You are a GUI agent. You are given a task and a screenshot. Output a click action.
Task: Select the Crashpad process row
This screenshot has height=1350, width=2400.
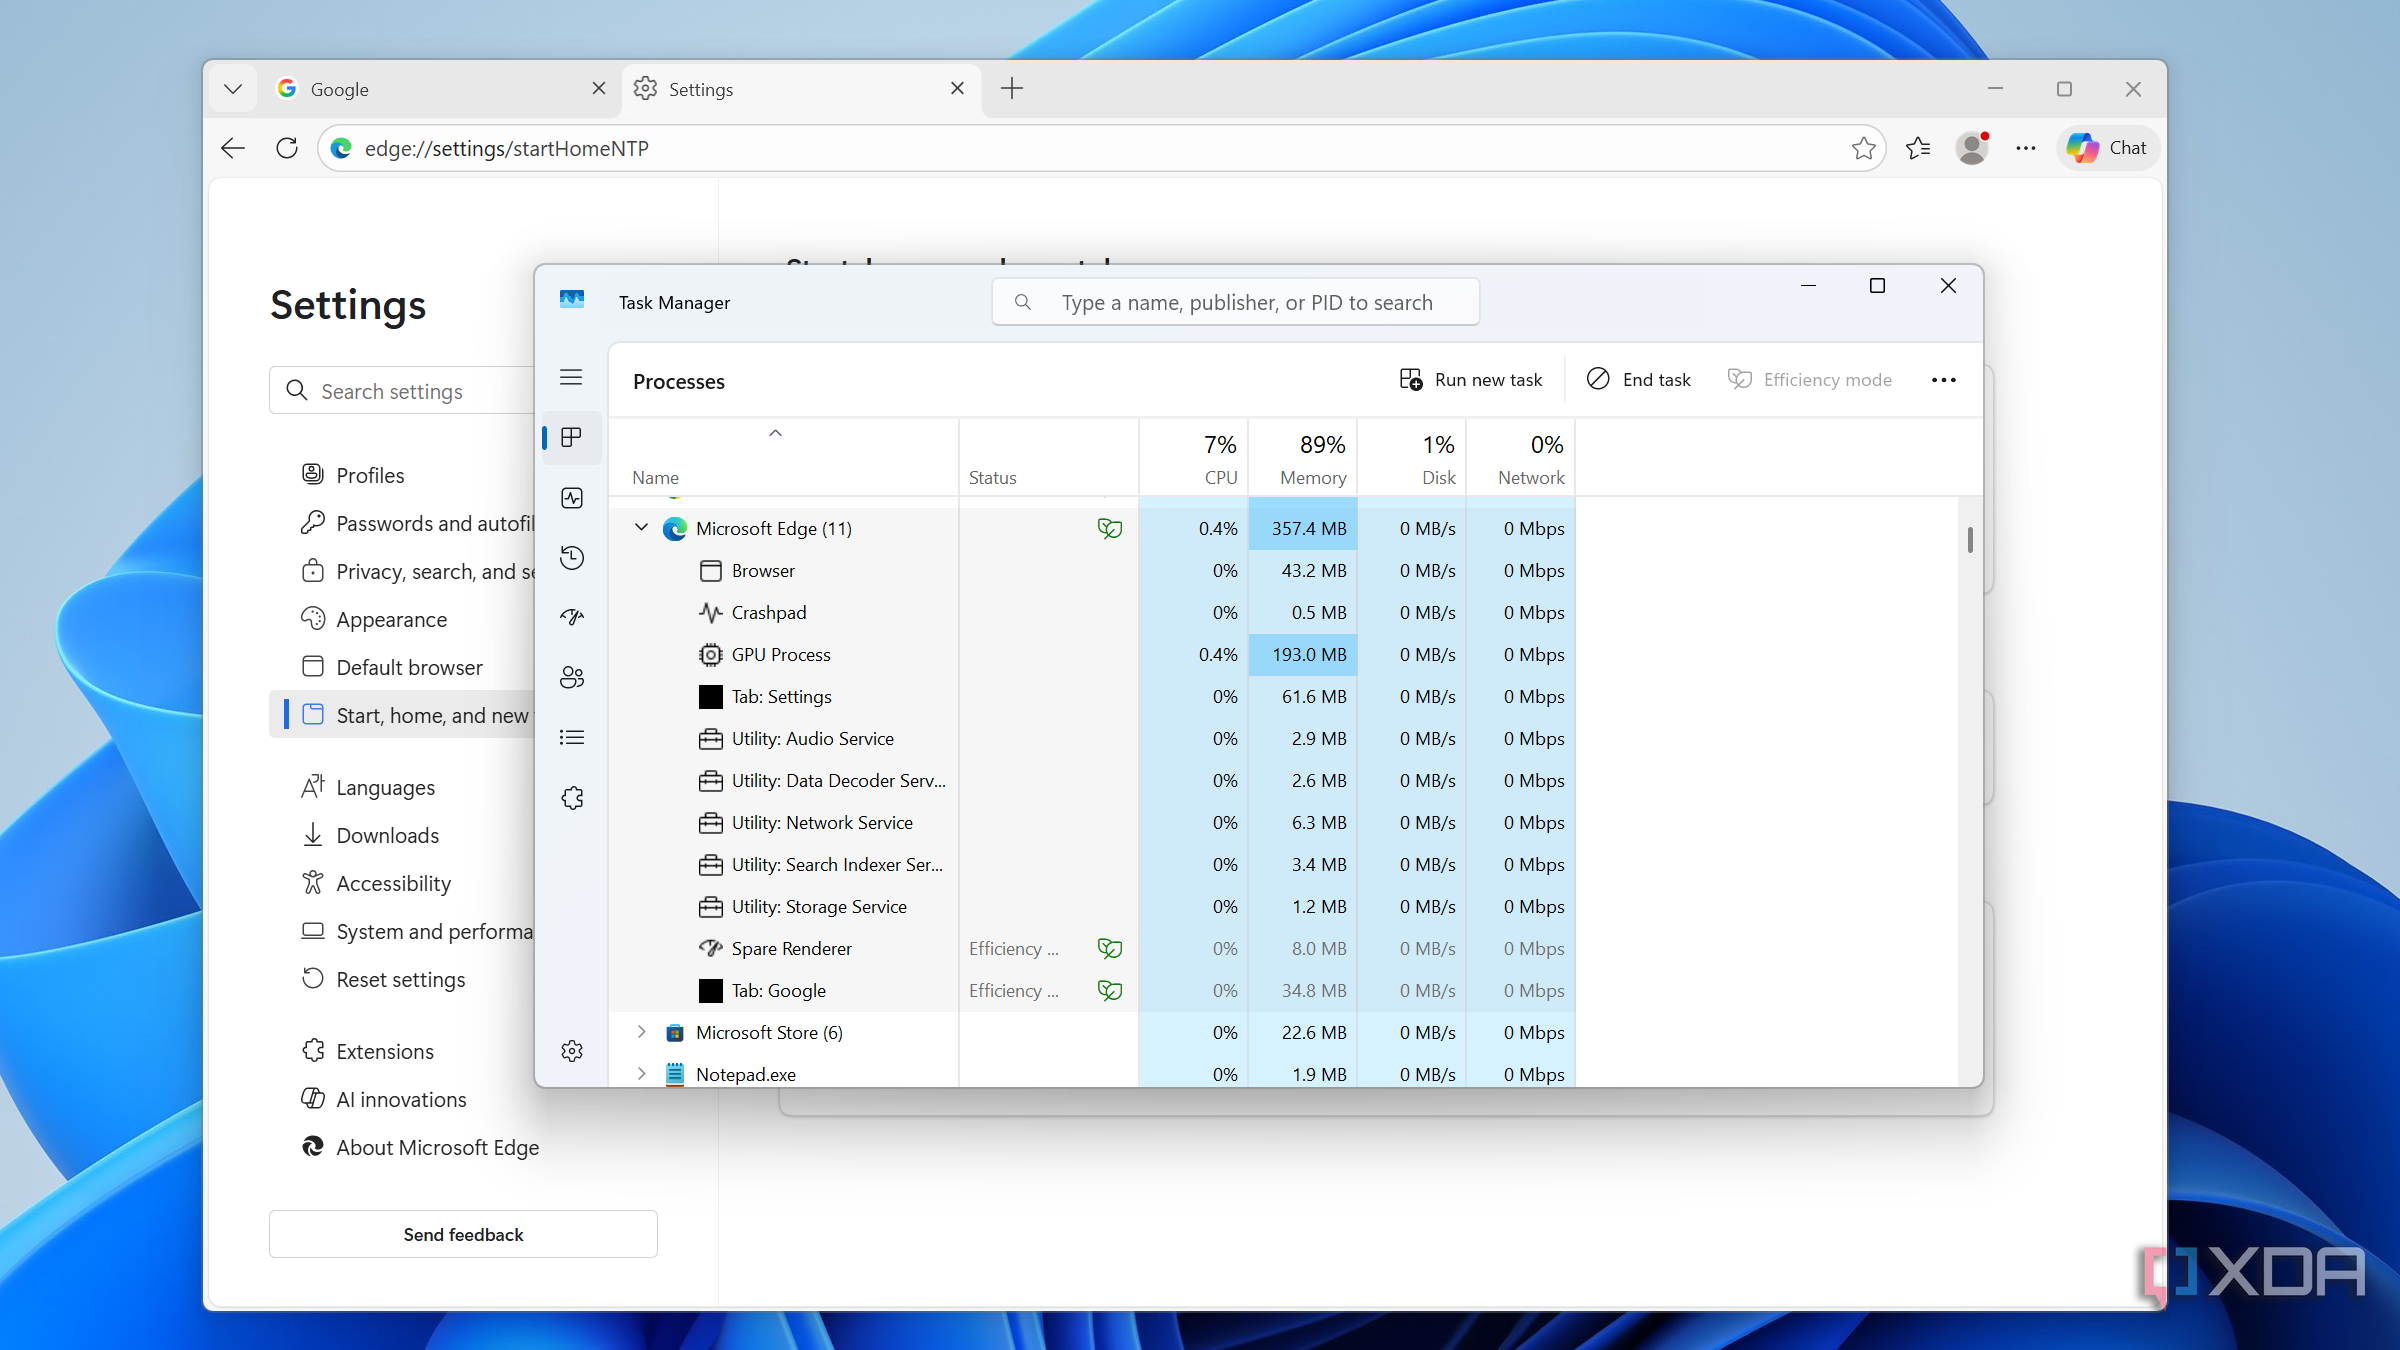tap(1092, 612)
